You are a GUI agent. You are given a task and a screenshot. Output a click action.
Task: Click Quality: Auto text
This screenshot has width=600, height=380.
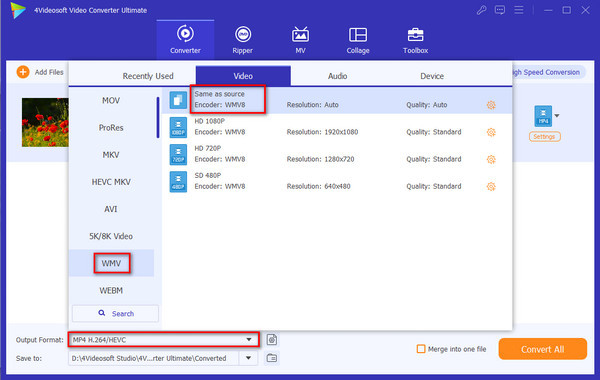click(x=427, y=105)
